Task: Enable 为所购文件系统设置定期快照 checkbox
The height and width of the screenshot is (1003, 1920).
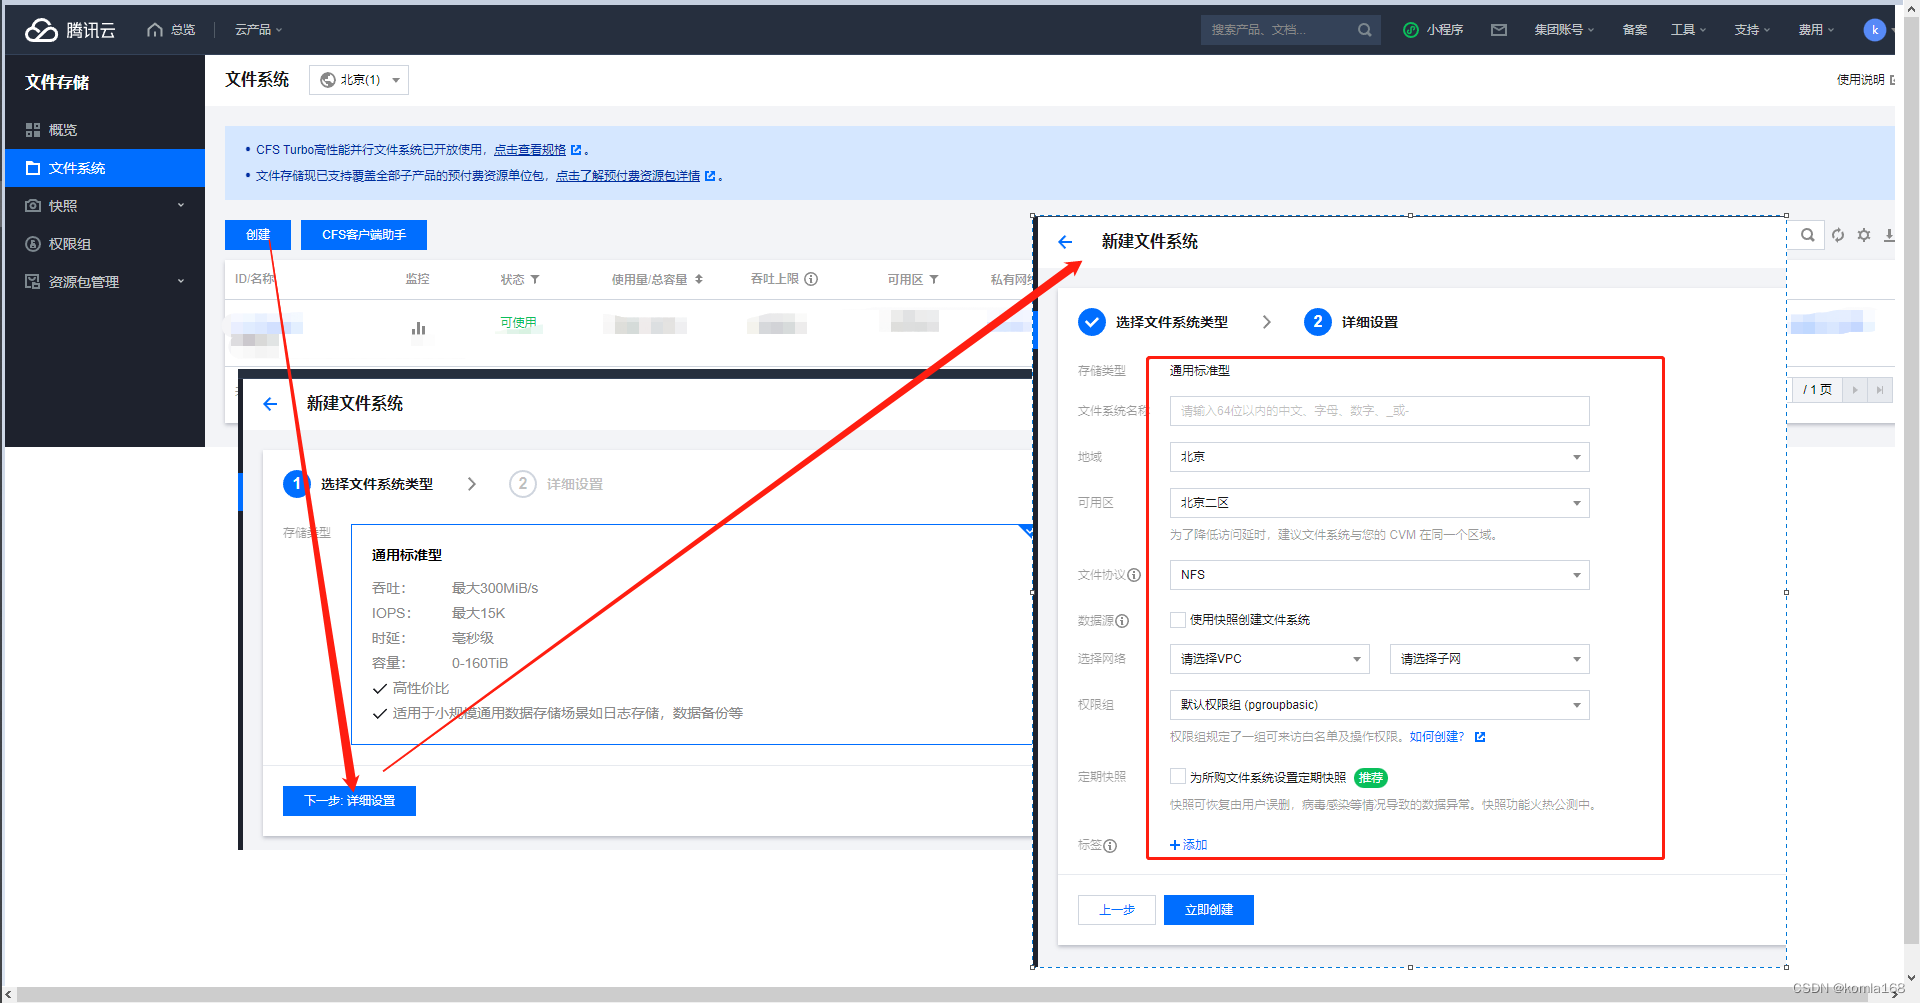Action: [x=1178, y=776]
